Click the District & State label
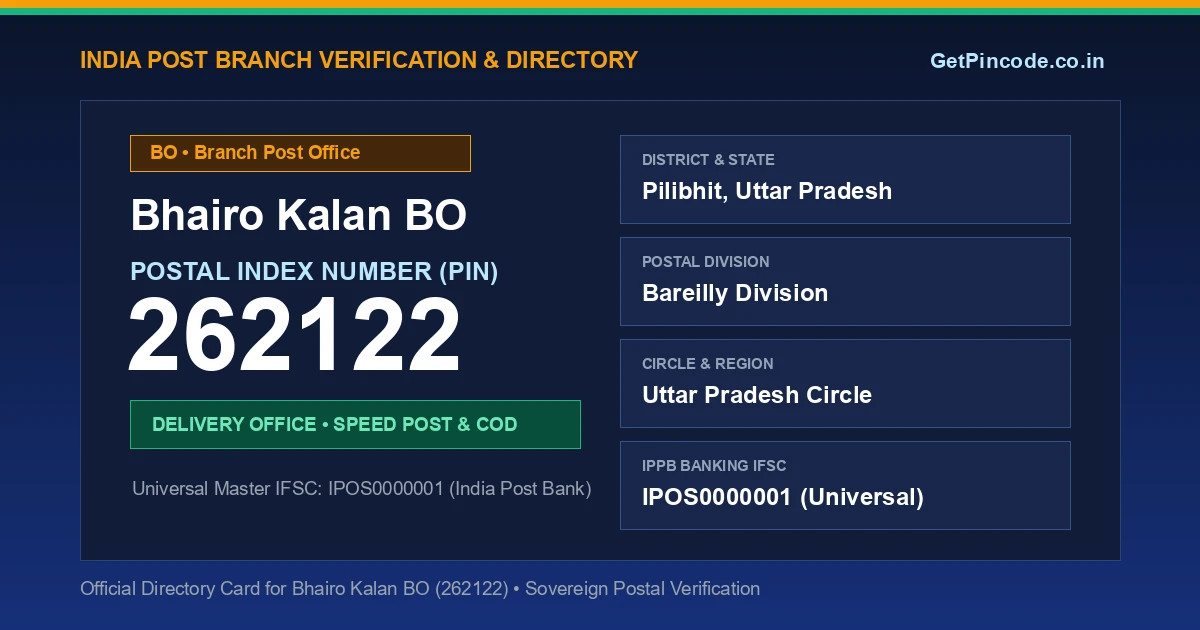Image resolution: width=1200 pixels, height=630 pixels. [x=708, y=160]
